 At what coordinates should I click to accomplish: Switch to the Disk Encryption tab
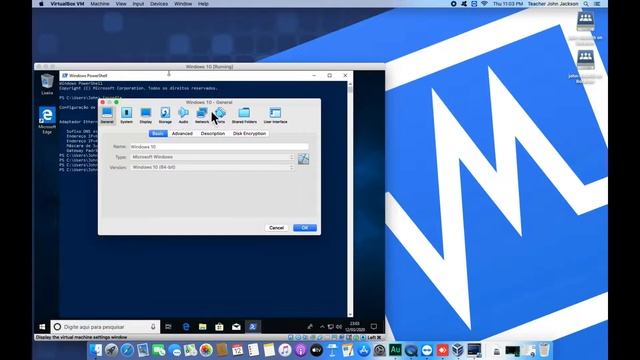(x=249, y=133)
